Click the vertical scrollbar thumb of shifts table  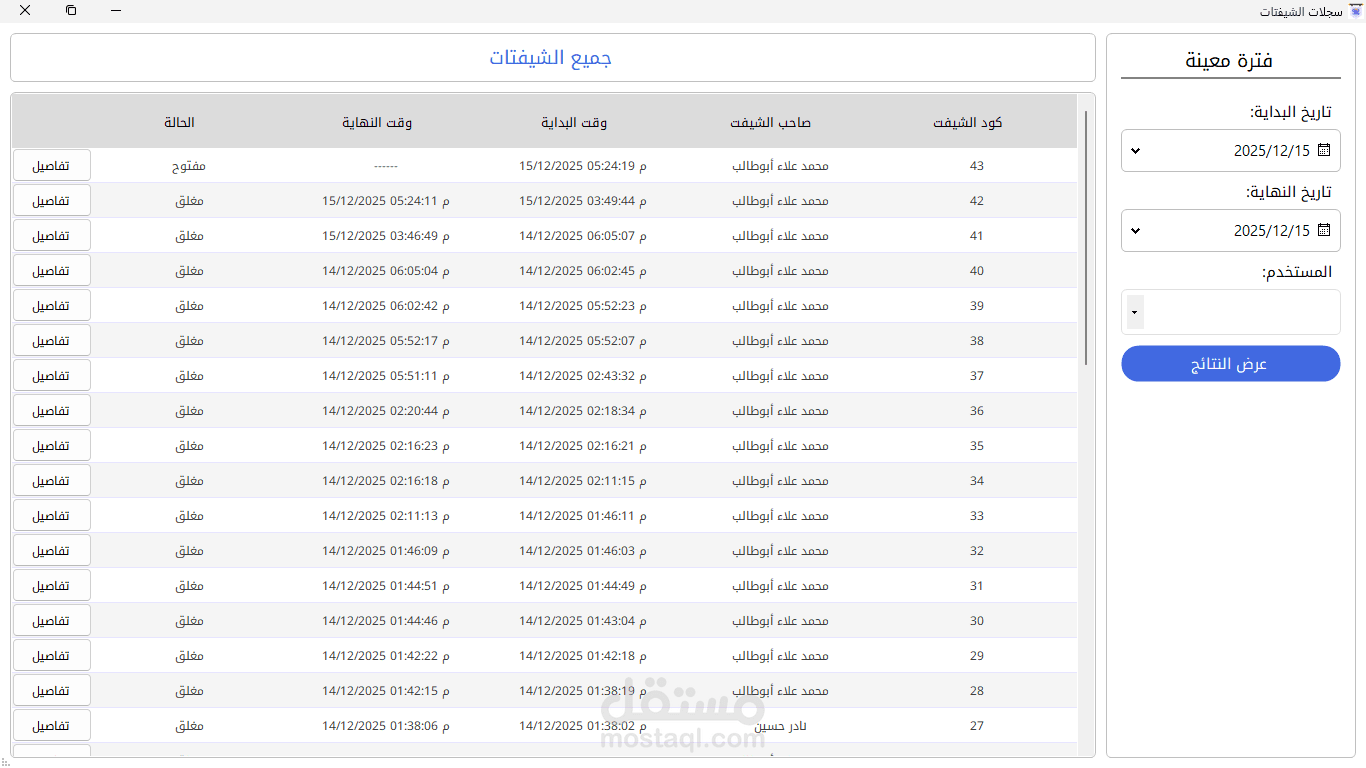point(1086,238)
